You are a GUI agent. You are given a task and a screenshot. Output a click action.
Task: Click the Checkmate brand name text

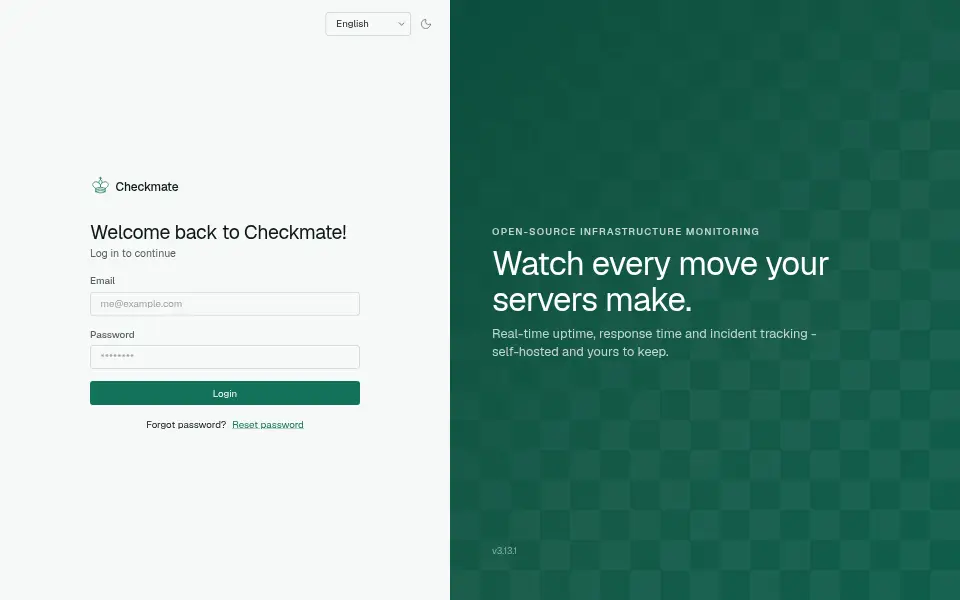point(147,187)
